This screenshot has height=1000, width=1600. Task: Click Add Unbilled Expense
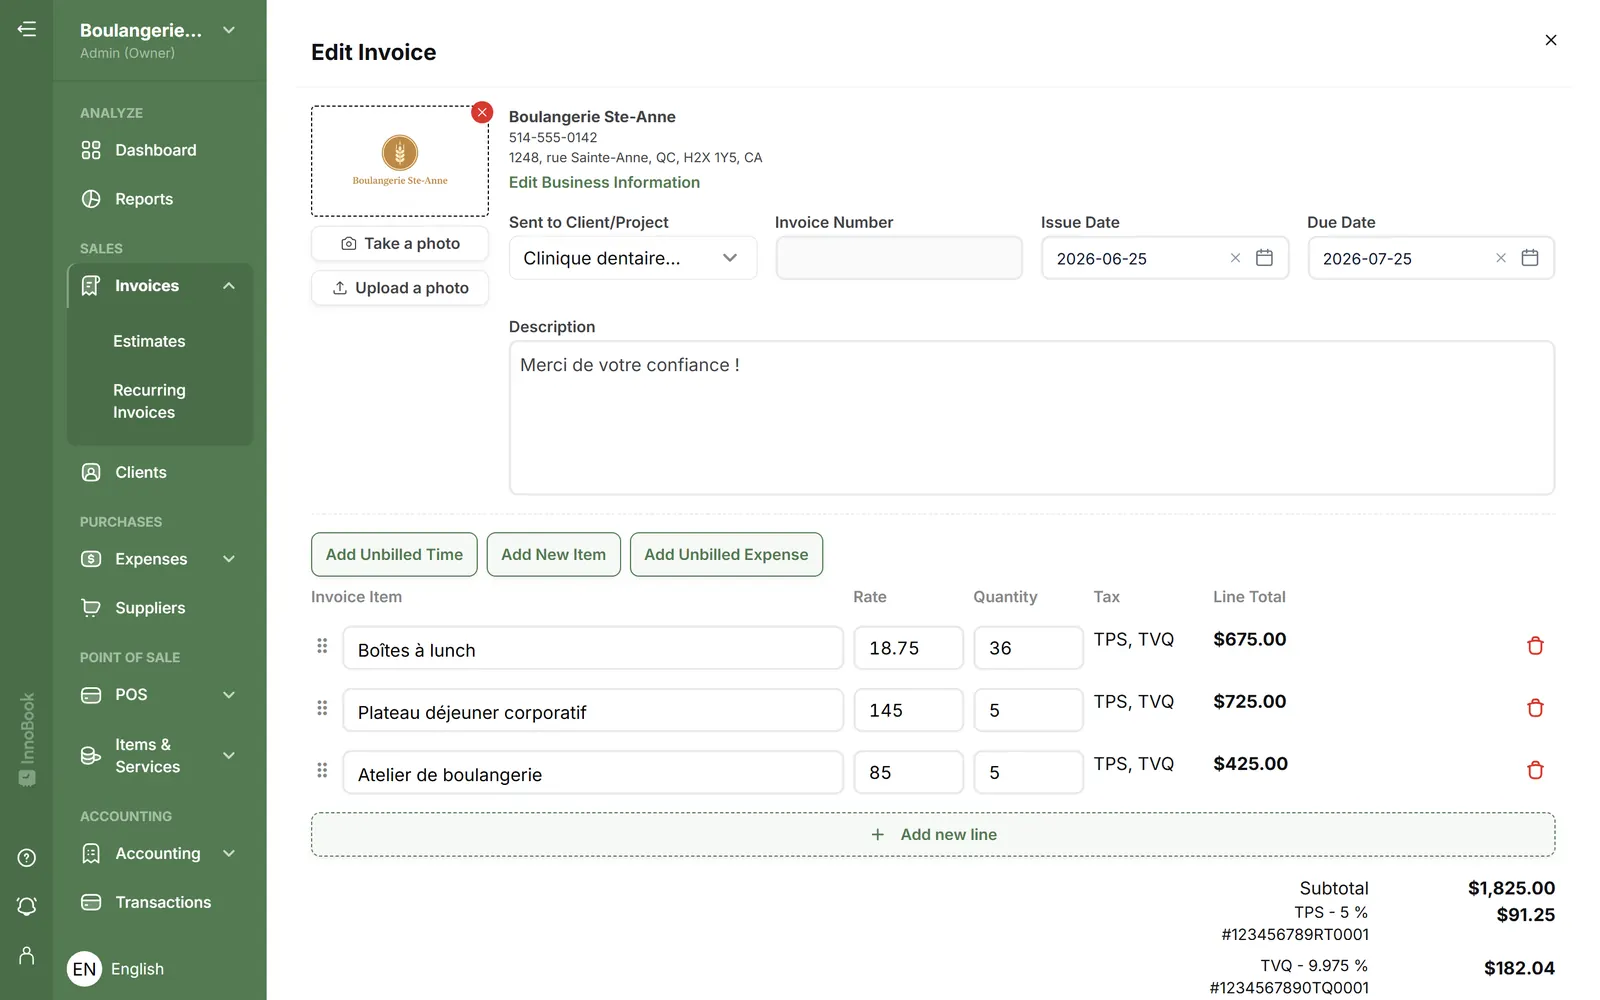point(726,554)
